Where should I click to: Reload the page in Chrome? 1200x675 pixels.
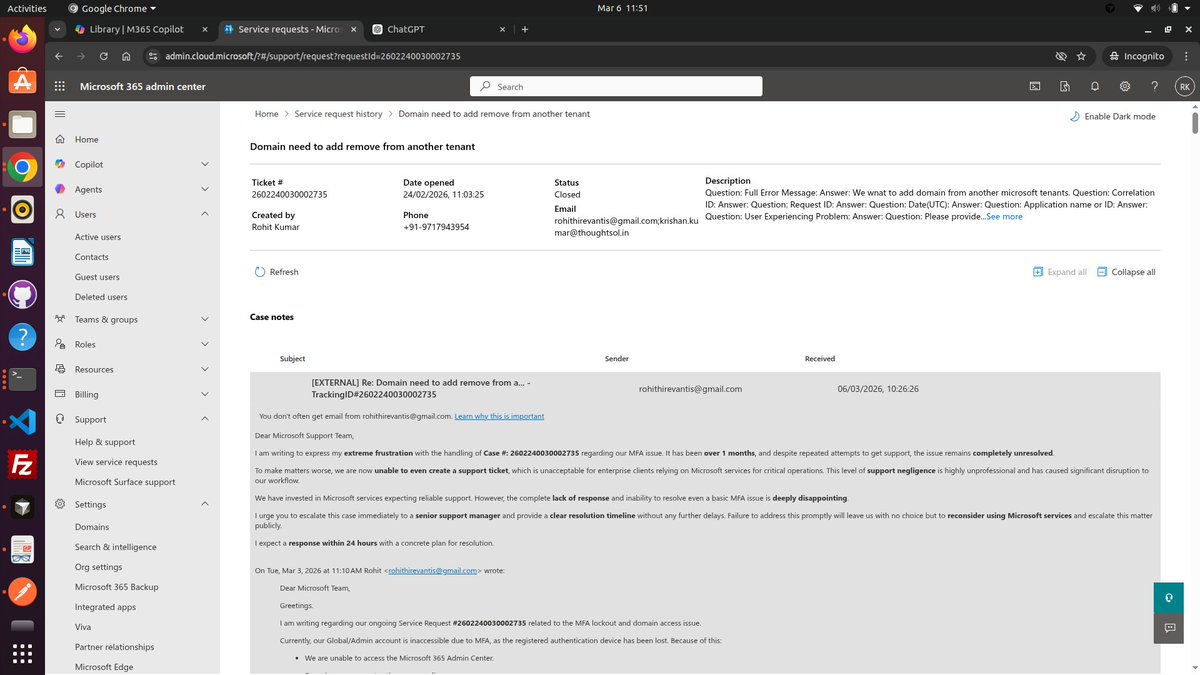point(104,56)
